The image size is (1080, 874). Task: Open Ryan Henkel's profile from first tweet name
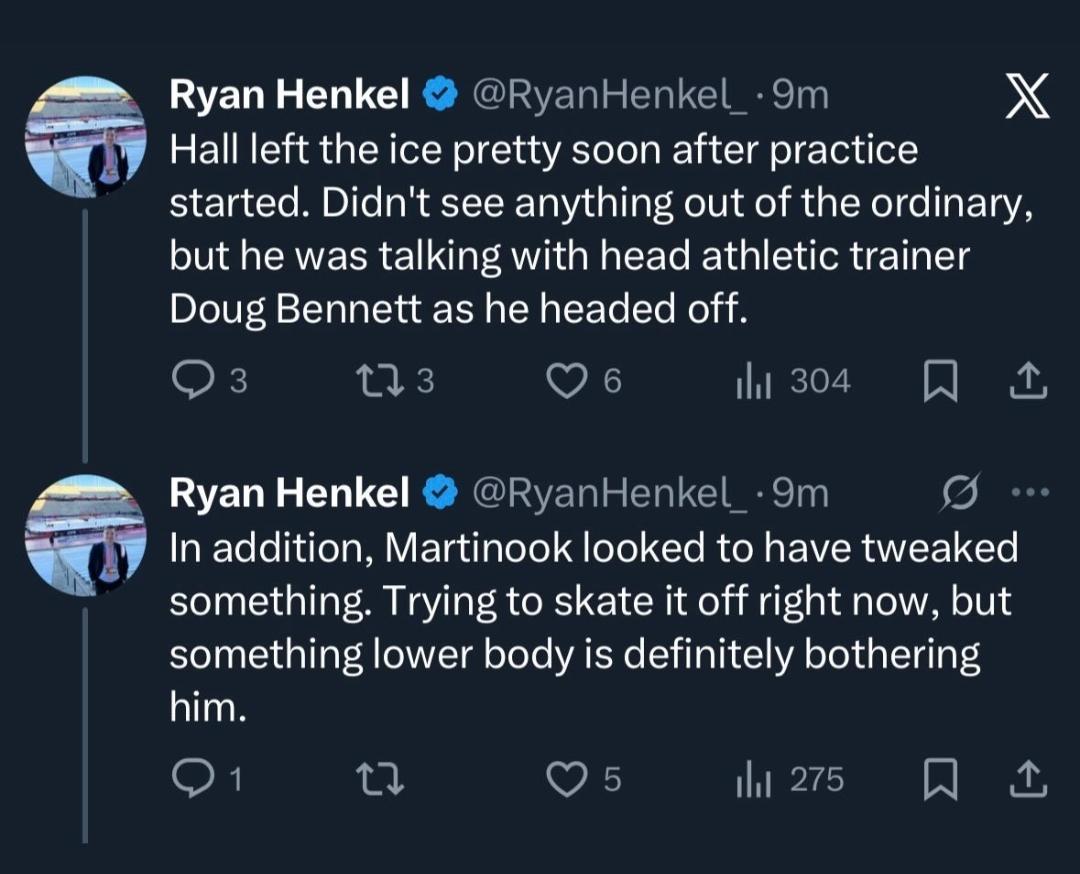point(290,95)
